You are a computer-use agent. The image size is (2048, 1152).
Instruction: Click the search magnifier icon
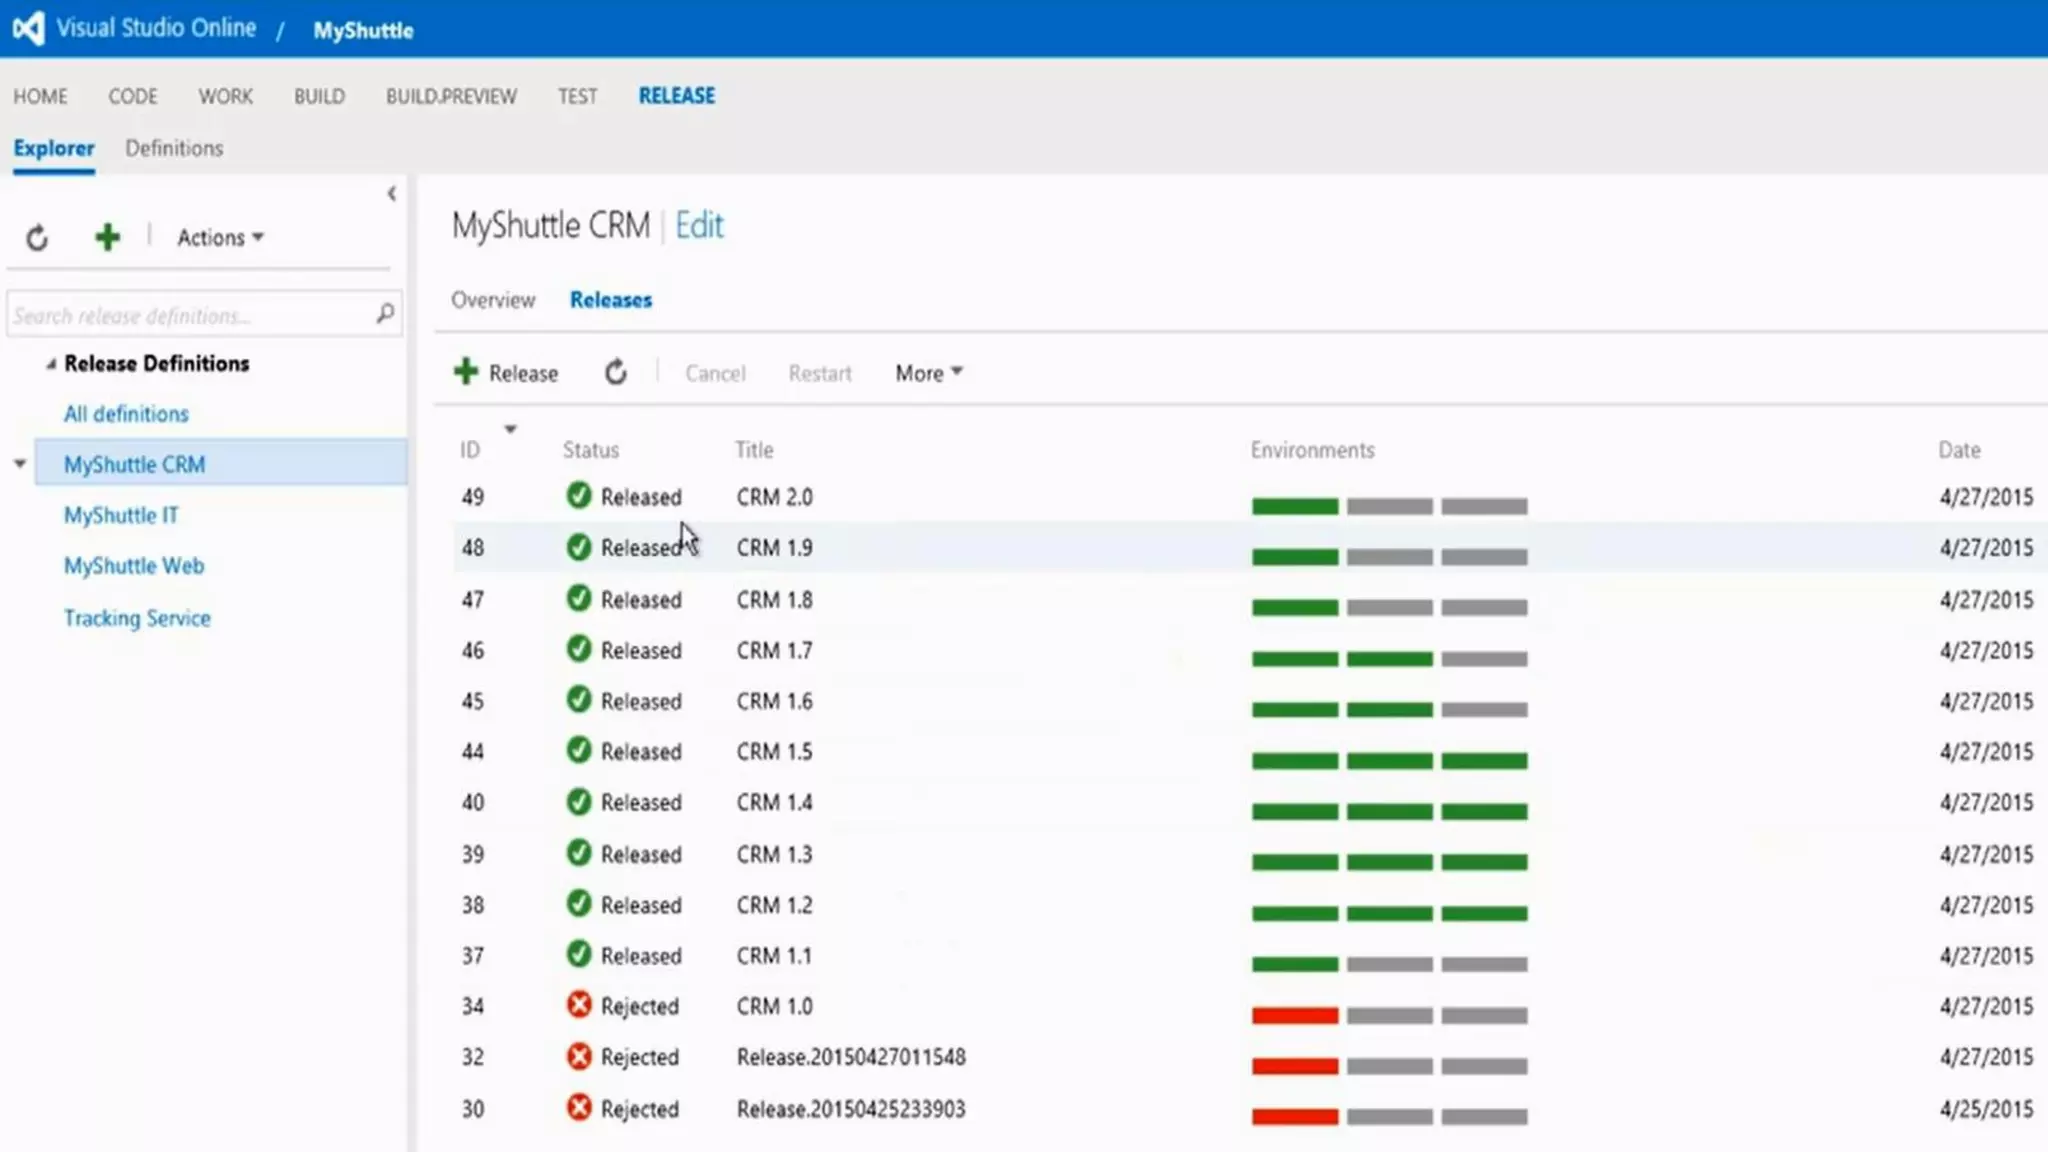[x=385, y=315]
